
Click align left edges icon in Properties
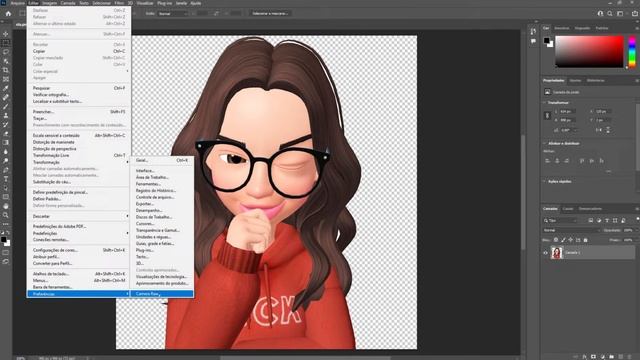pyautogui.click(x=548, y=161)
